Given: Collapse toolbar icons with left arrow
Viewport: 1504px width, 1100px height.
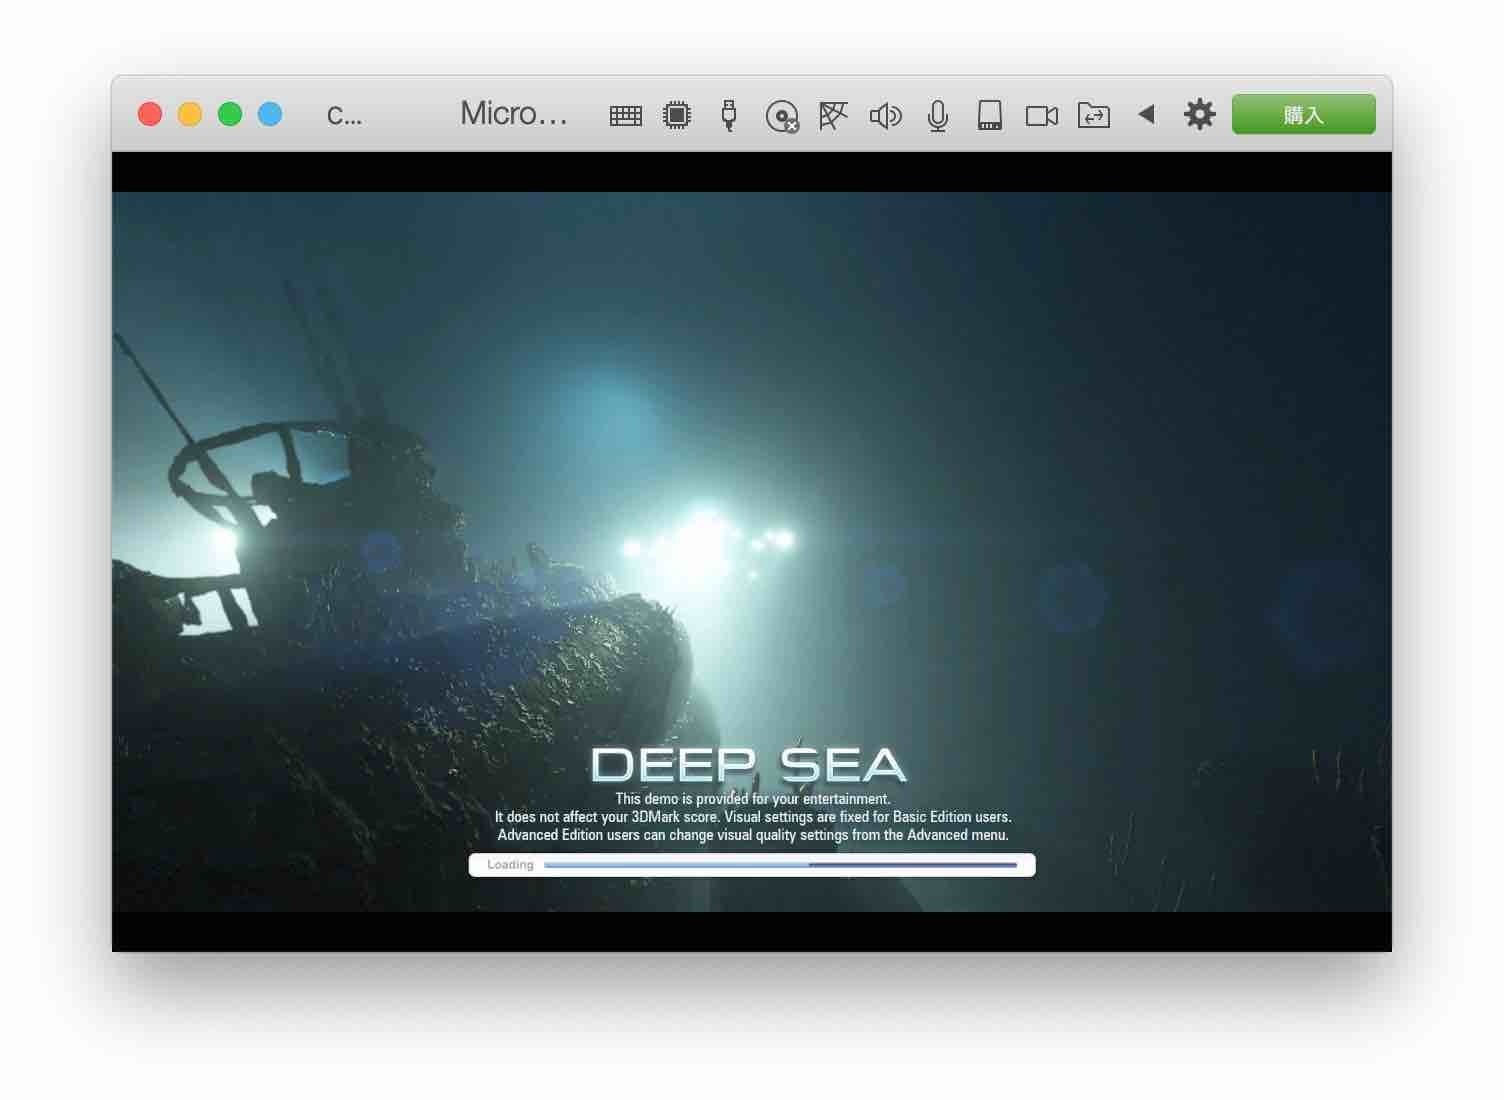Looking at the screenshot, I should pyautogui.click(x=1147, y=114).
